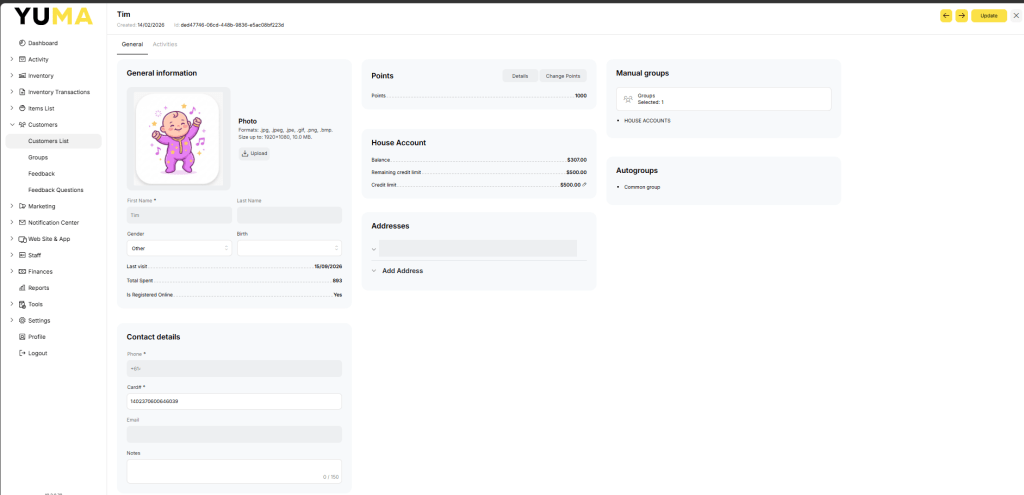
Task: Open Feedback Questions menu item
Action: coord(56,190)
